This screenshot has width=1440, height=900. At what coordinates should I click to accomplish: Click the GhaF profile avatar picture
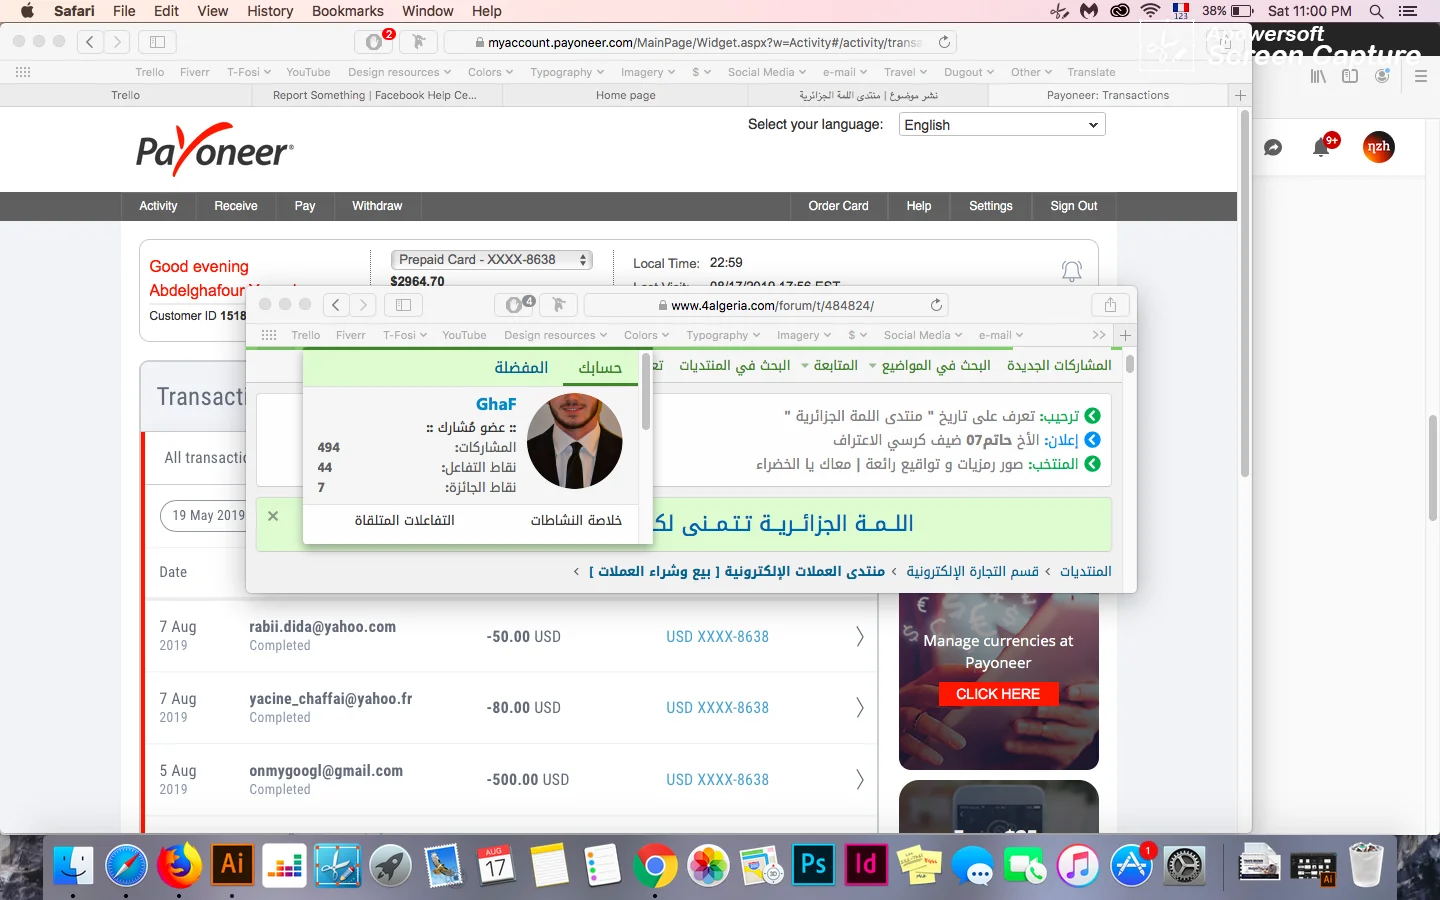(574, 441)
